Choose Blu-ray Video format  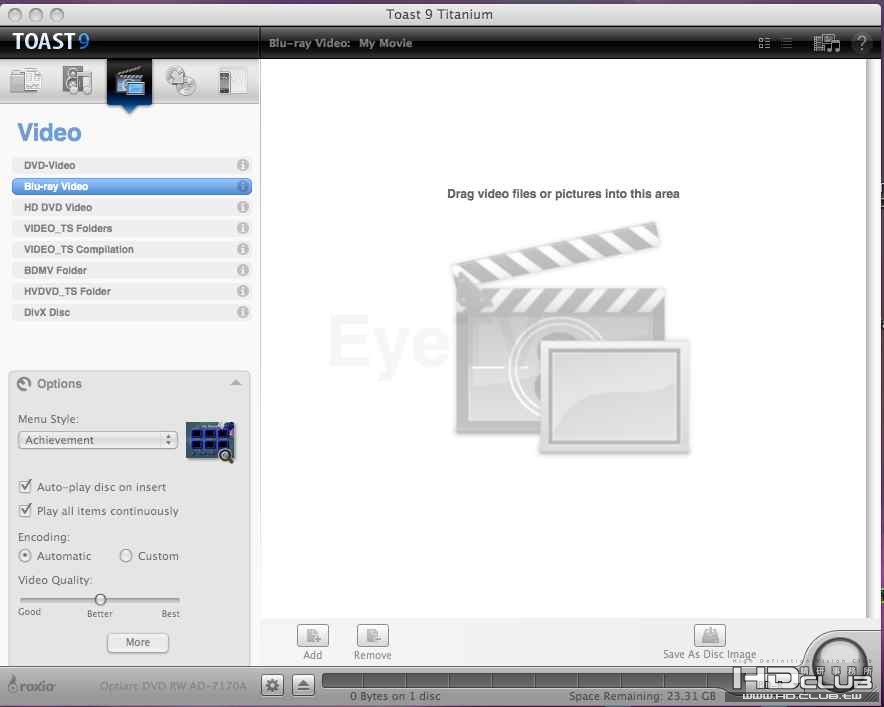coord(131,186)
